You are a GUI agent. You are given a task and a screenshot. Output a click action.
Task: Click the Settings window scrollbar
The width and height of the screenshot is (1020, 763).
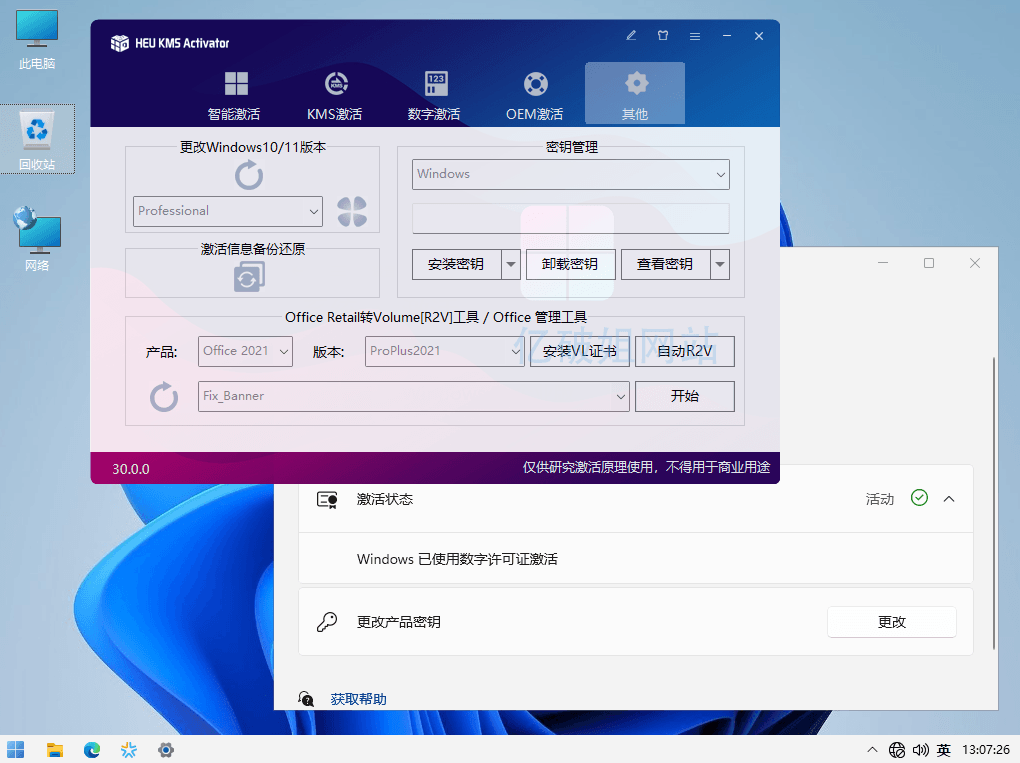pos(993,503)
